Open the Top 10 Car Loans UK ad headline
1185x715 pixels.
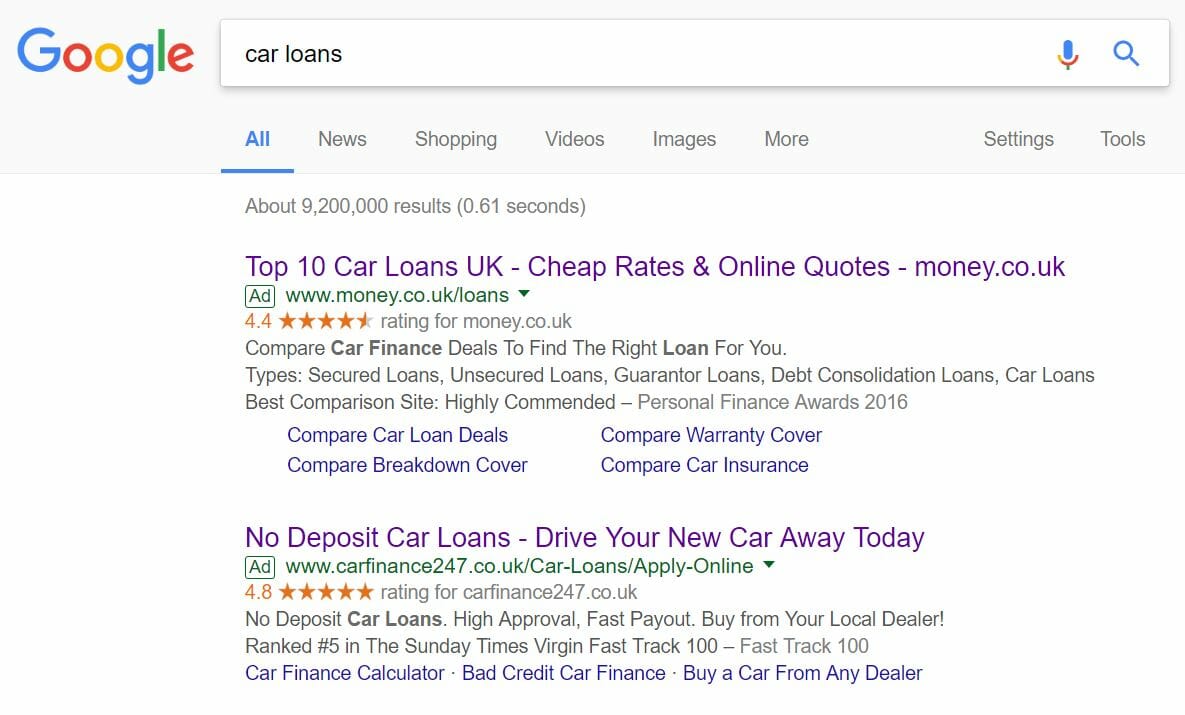pos(654,267)
